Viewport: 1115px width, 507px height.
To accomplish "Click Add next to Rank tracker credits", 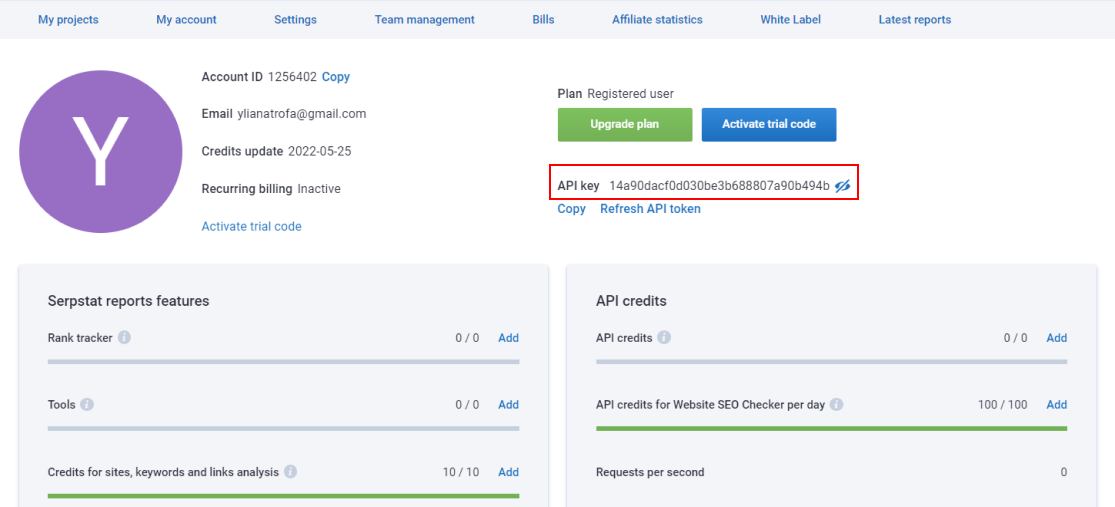I will (508, 338).
